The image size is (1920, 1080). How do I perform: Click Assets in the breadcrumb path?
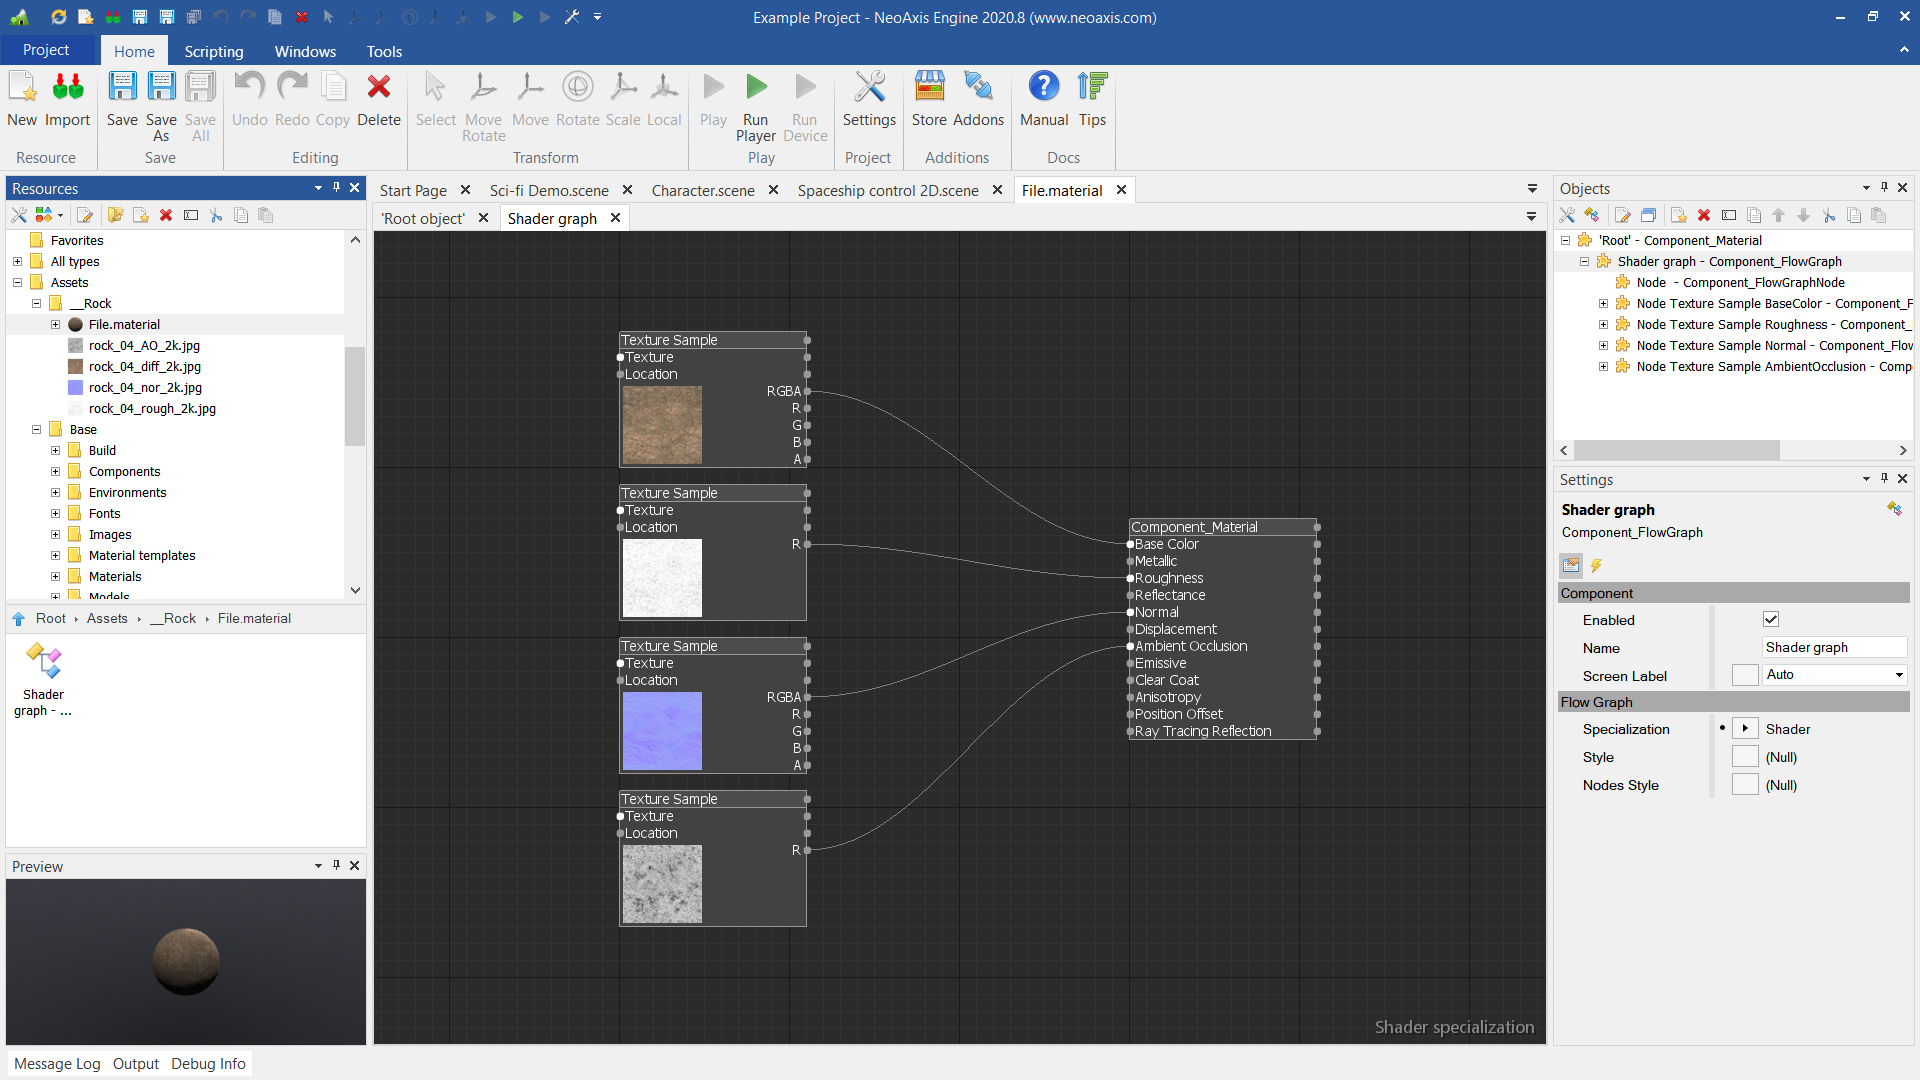[107, 618]
